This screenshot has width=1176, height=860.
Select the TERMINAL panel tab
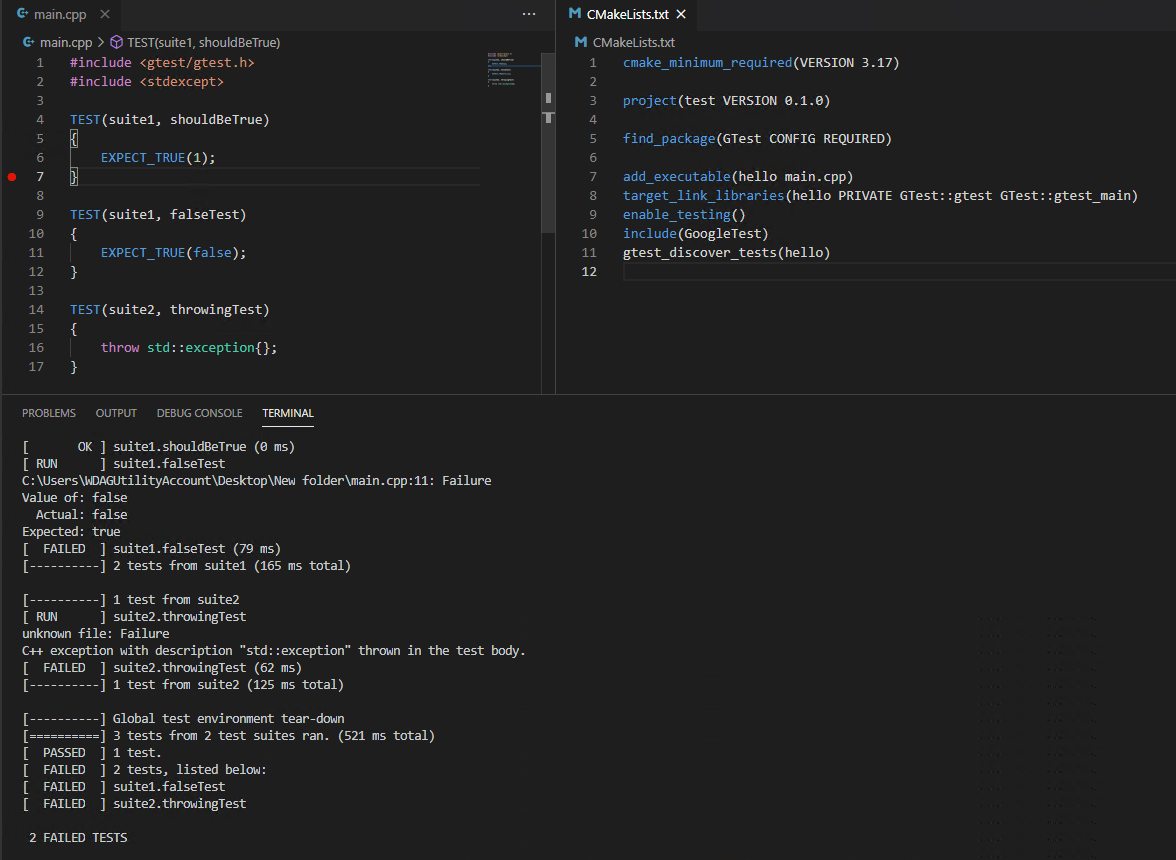tap(288, 413)
